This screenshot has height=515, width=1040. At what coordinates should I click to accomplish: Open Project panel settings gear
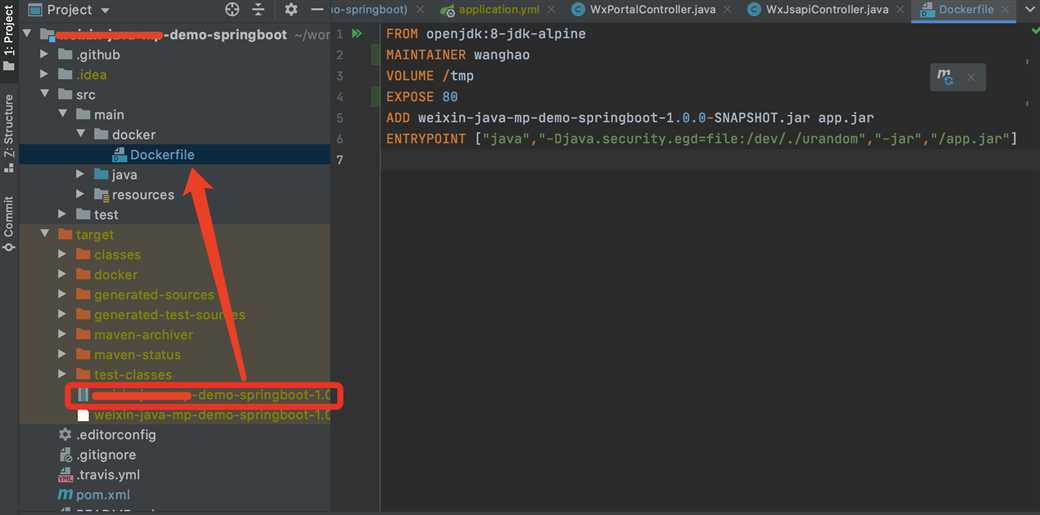(291, 9)
